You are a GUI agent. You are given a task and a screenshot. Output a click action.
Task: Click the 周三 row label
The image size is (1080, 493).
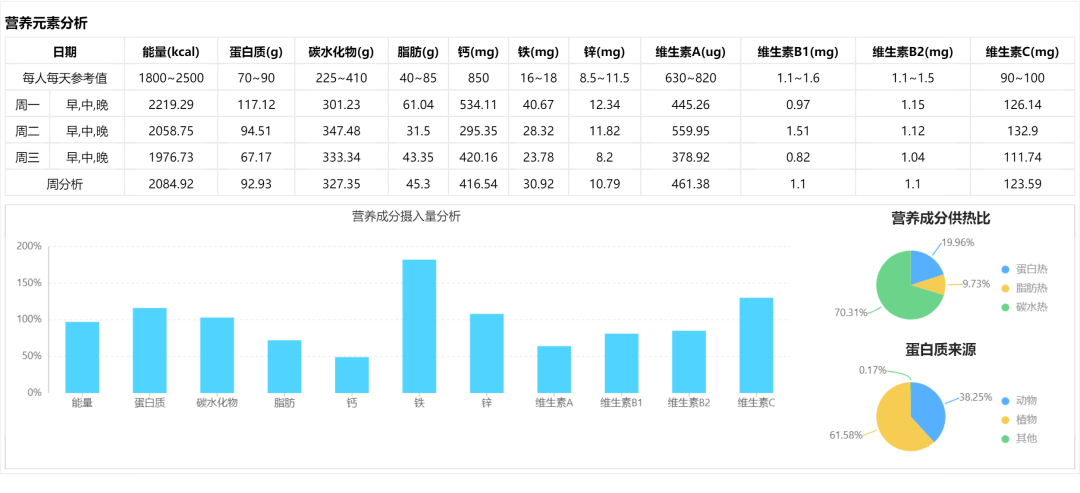tap(28, 158)
